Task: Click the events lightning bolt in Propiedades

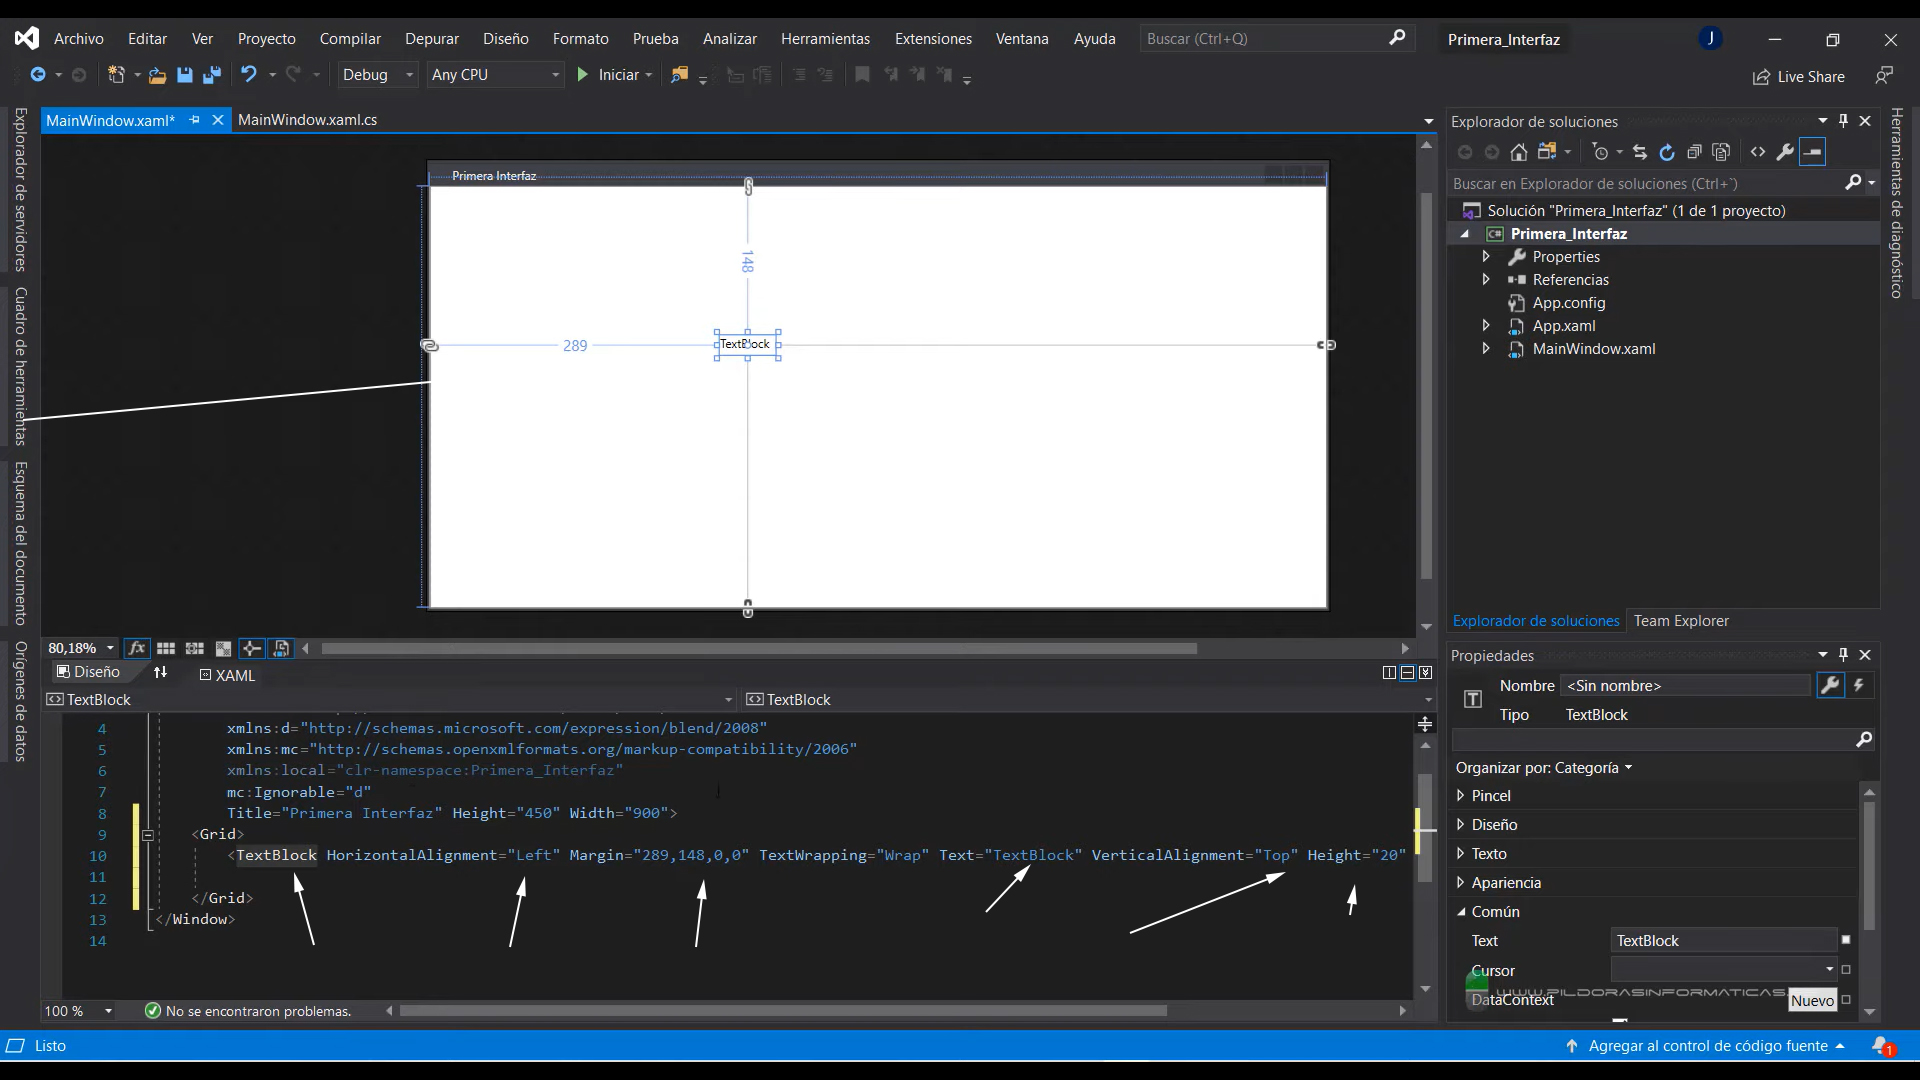Action: (1859, 686)
